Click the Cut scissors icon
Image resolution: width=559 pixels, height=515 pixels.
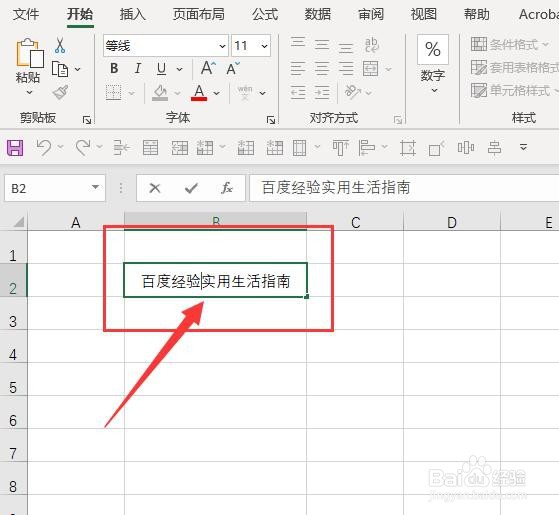60,45
